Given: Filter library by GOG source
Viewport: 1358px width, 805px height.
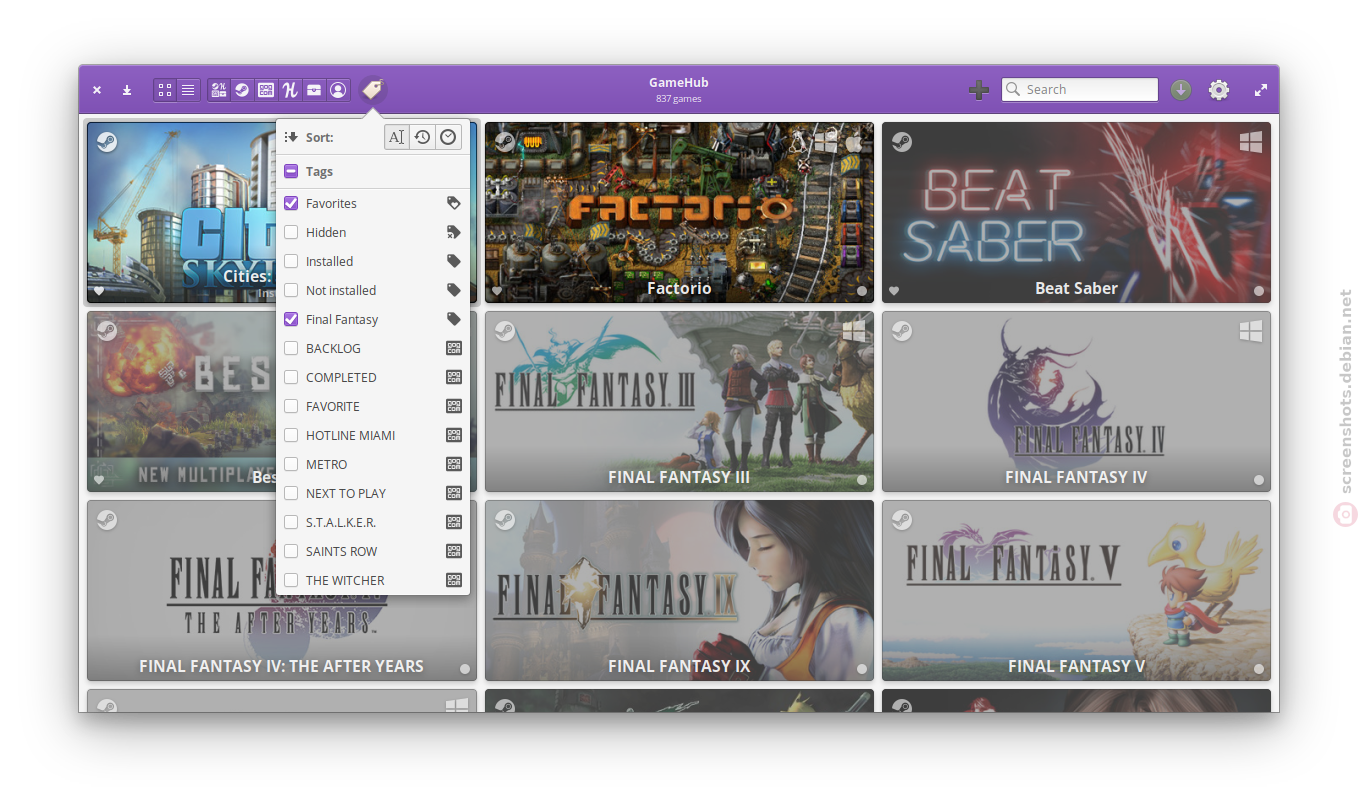Looking at the screenshot, I should tap(266, 90).
